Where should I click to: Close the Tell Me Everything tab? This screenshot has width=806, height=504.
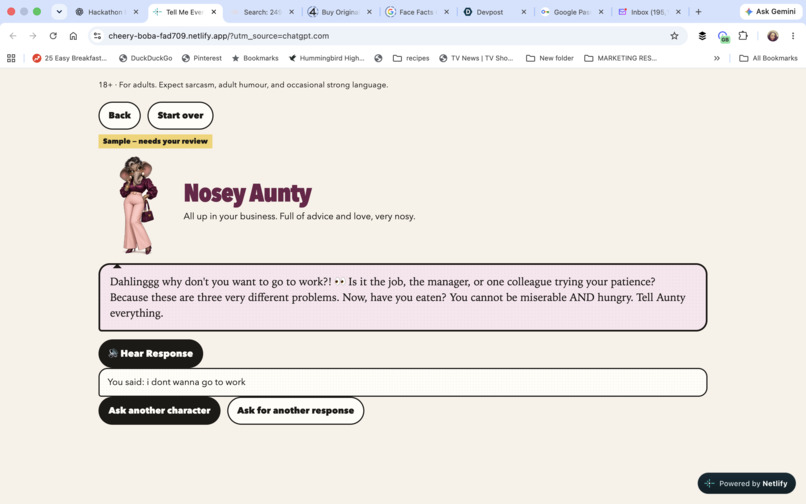click(x=214, y=12)
